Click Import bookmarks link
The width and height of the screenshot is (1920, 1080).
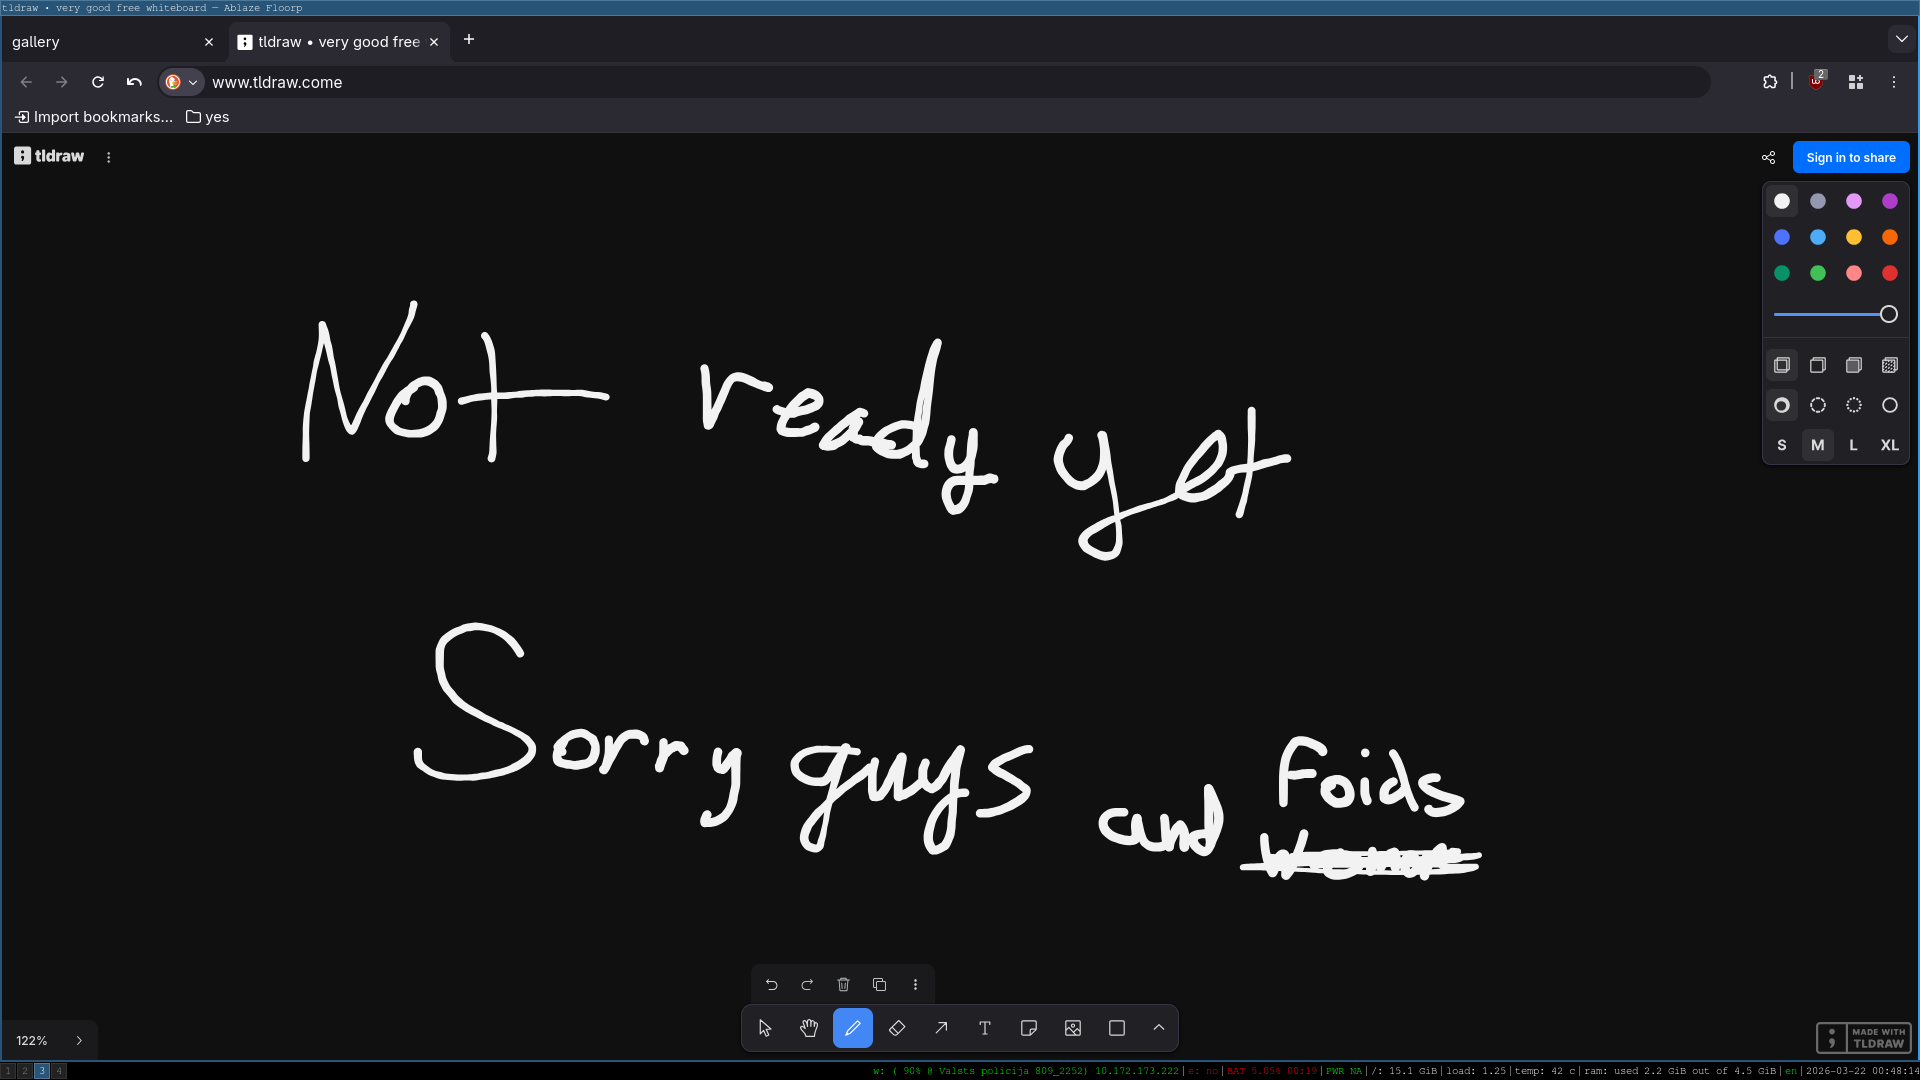pyautogui.click(x=94, y=117)
